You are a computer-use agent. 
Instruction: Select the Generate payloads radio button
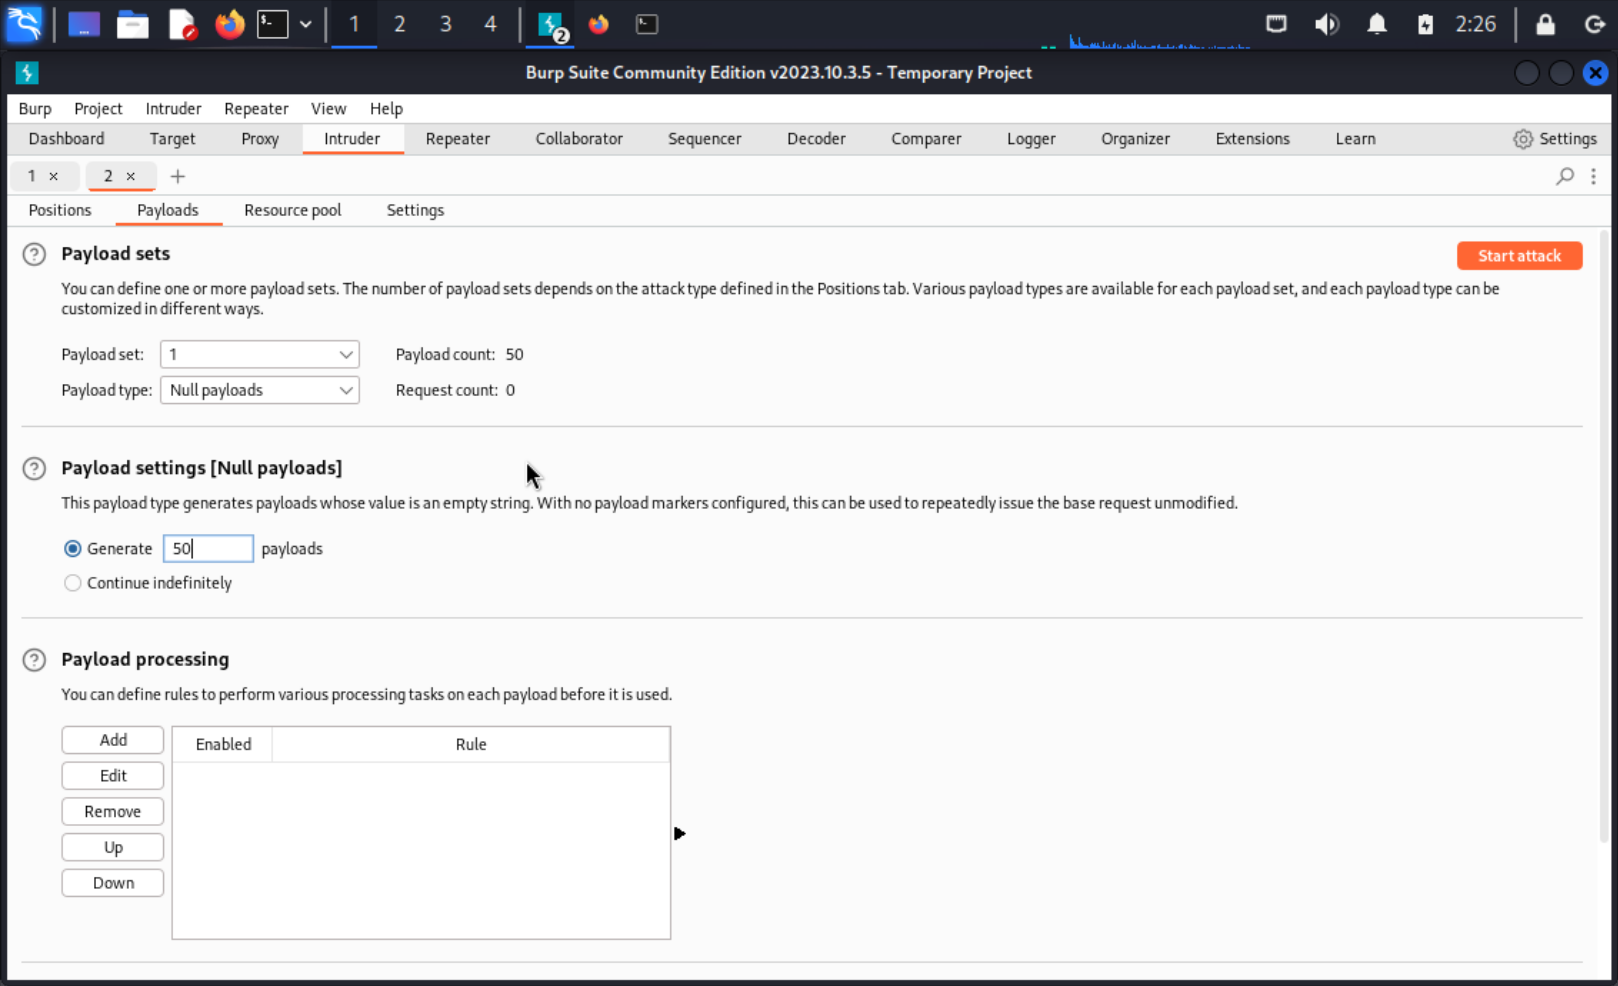point(73,549)
